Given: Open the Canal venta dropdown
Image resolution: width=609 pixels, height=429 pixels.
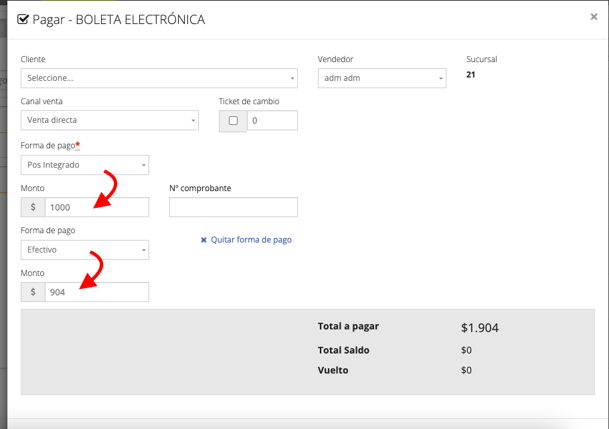Looking at the screenshot, I should click(x=109, y=121).
